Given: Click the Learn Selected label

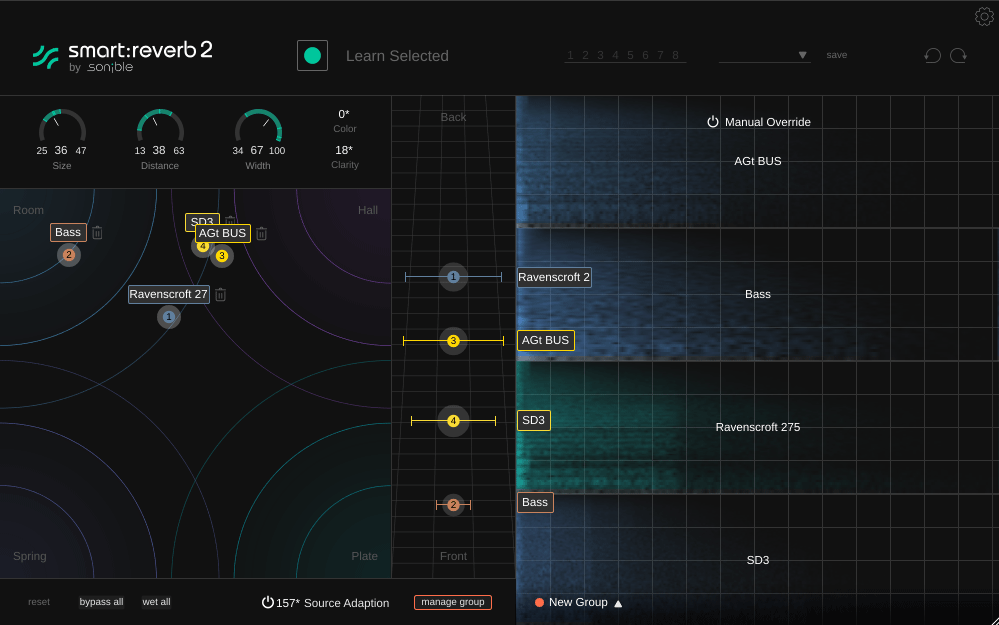Looking at the screenshot, I should tap(397, 56).
